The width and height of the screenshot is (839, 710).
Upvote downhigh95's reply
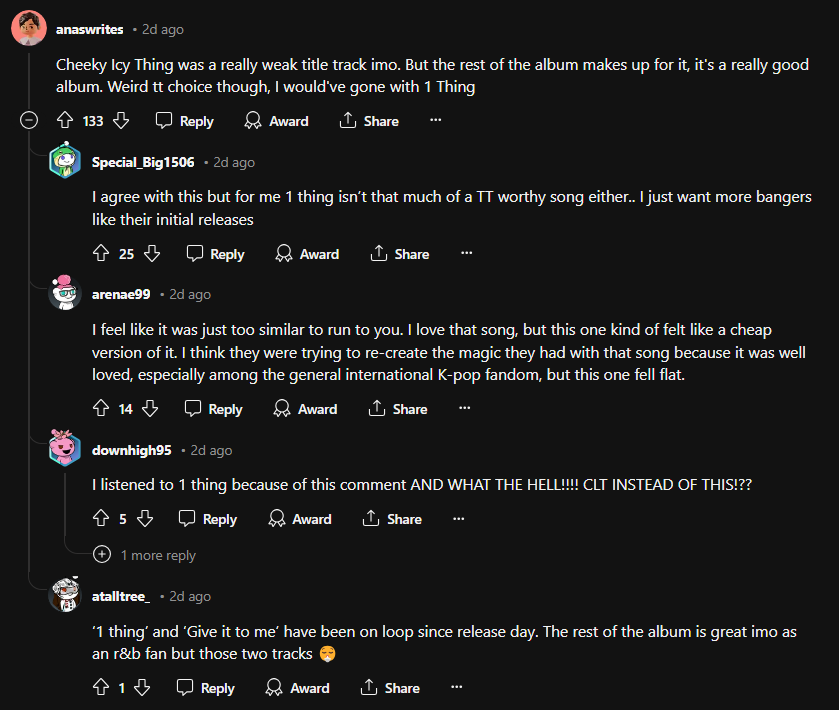(100, 519)
